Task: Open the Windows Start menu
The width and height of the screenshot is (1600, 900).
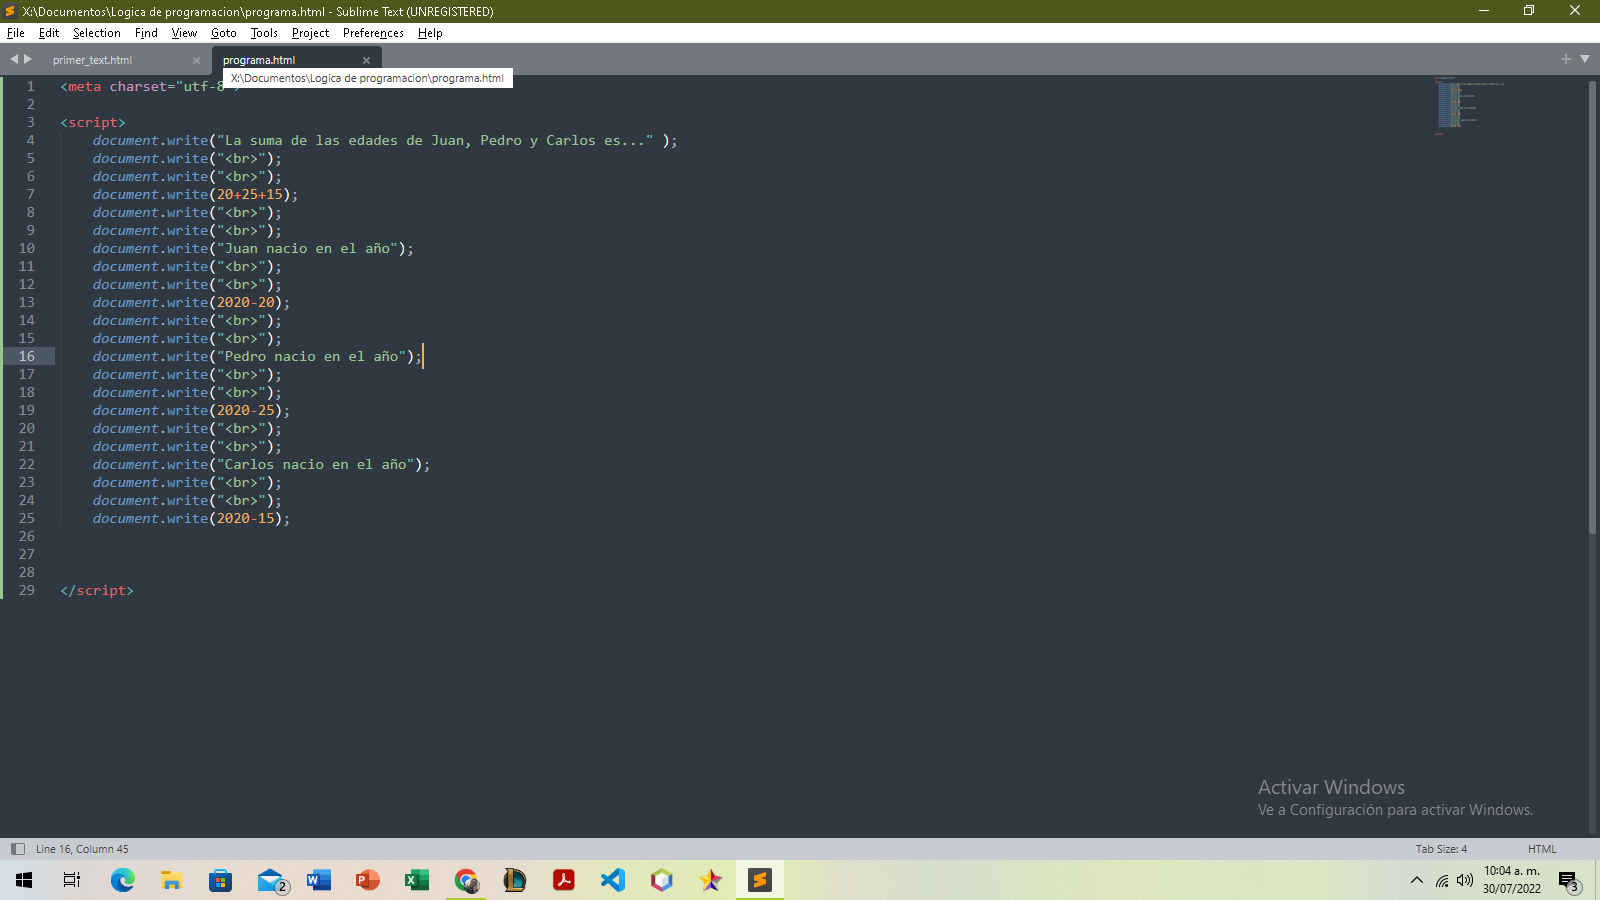Action: [24, 880]
